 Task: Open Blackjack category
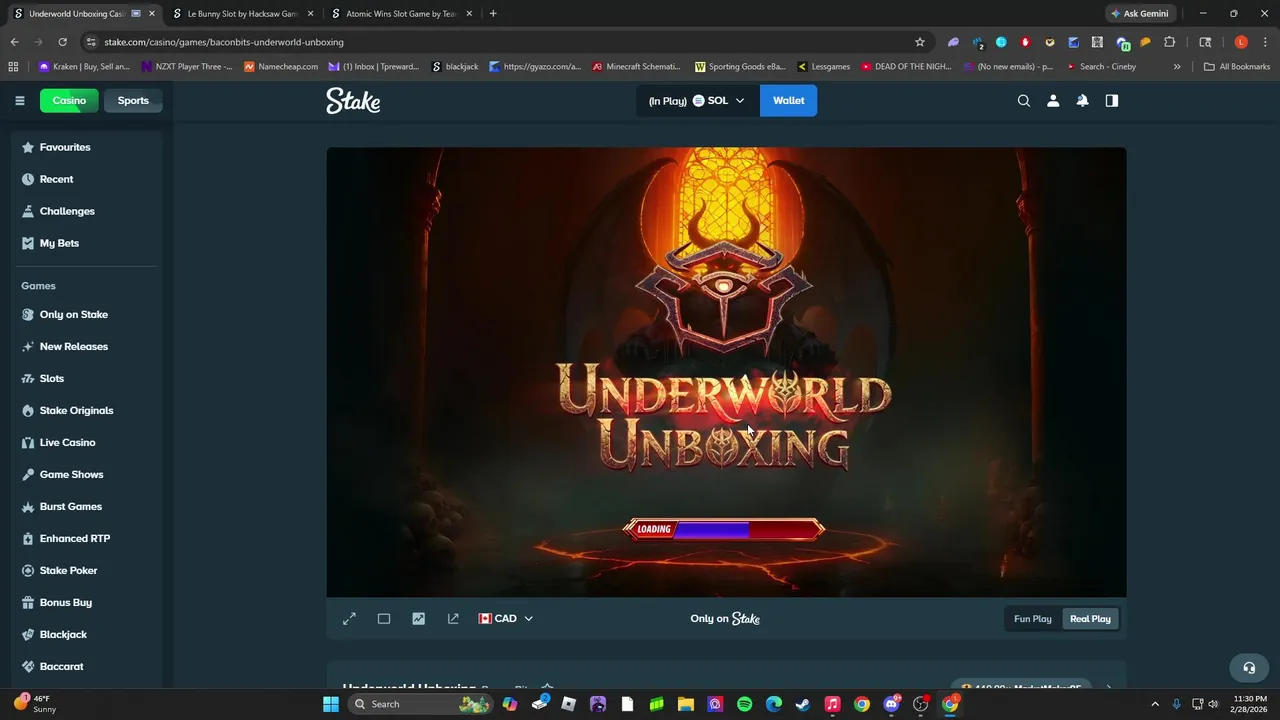(x=87, y=634)
